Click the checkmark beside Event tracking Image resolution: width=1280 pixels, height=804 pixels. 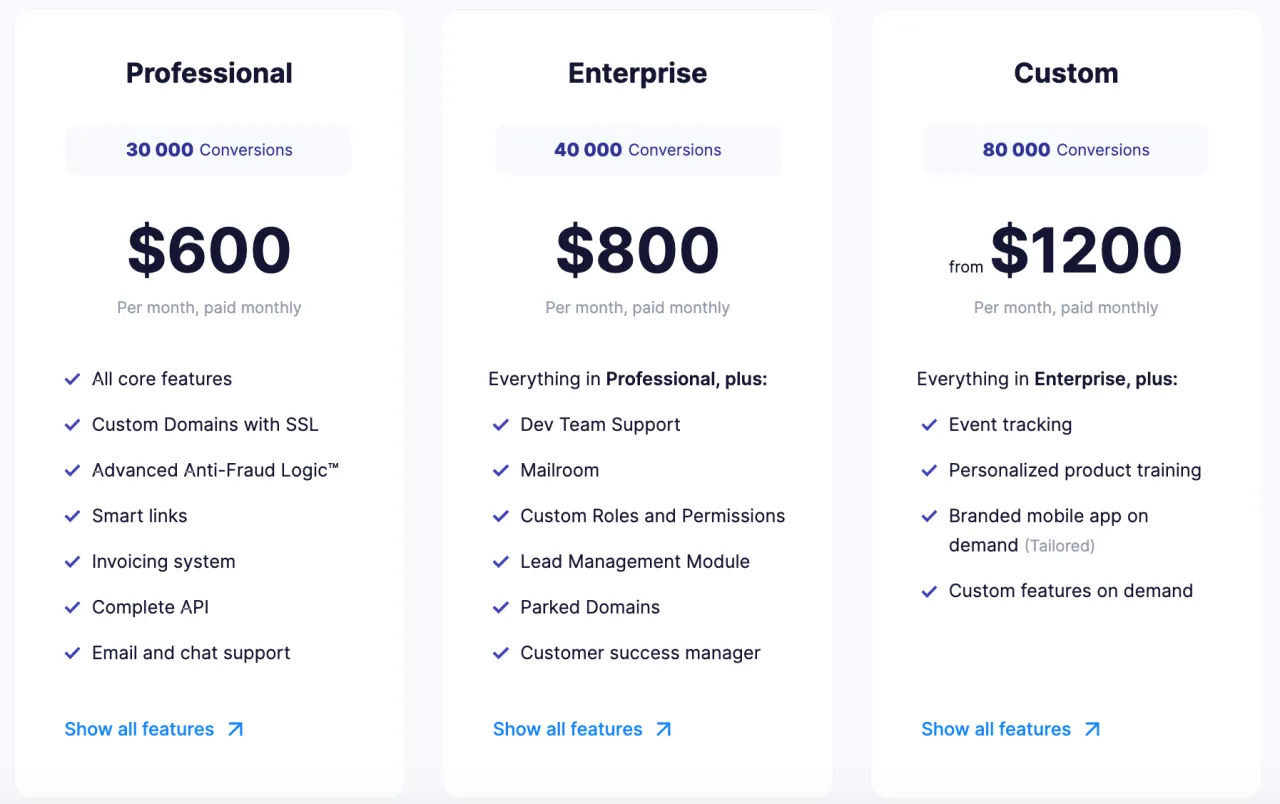(x=929, y=425)
